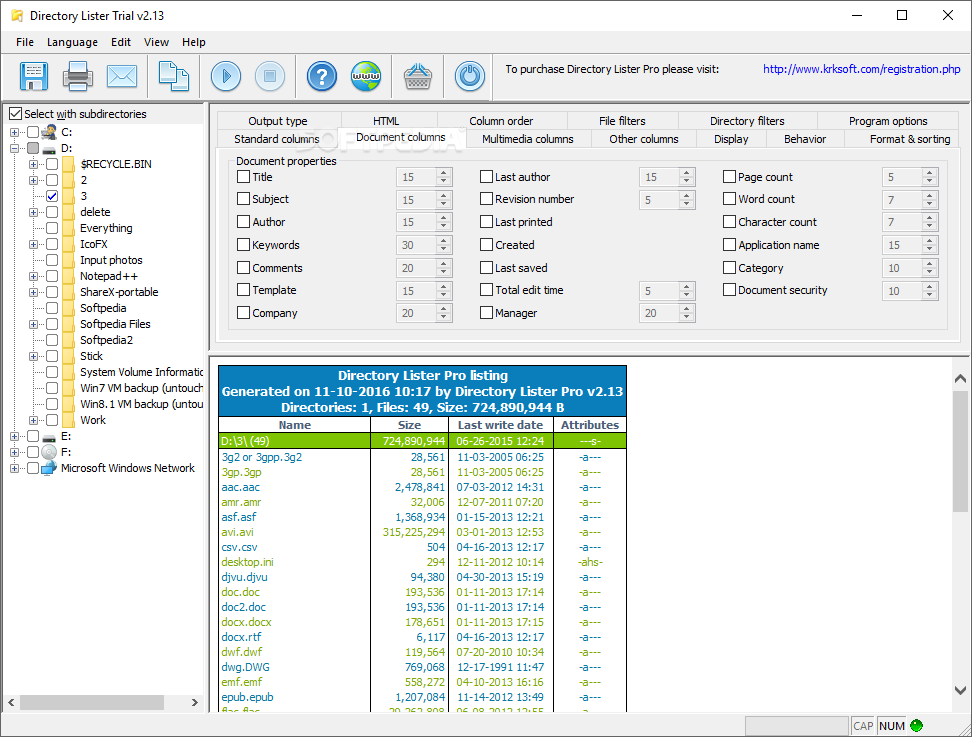Switch to the Standard columns tab
Viewport: 972px width, 737px height.
coord(276,139)
